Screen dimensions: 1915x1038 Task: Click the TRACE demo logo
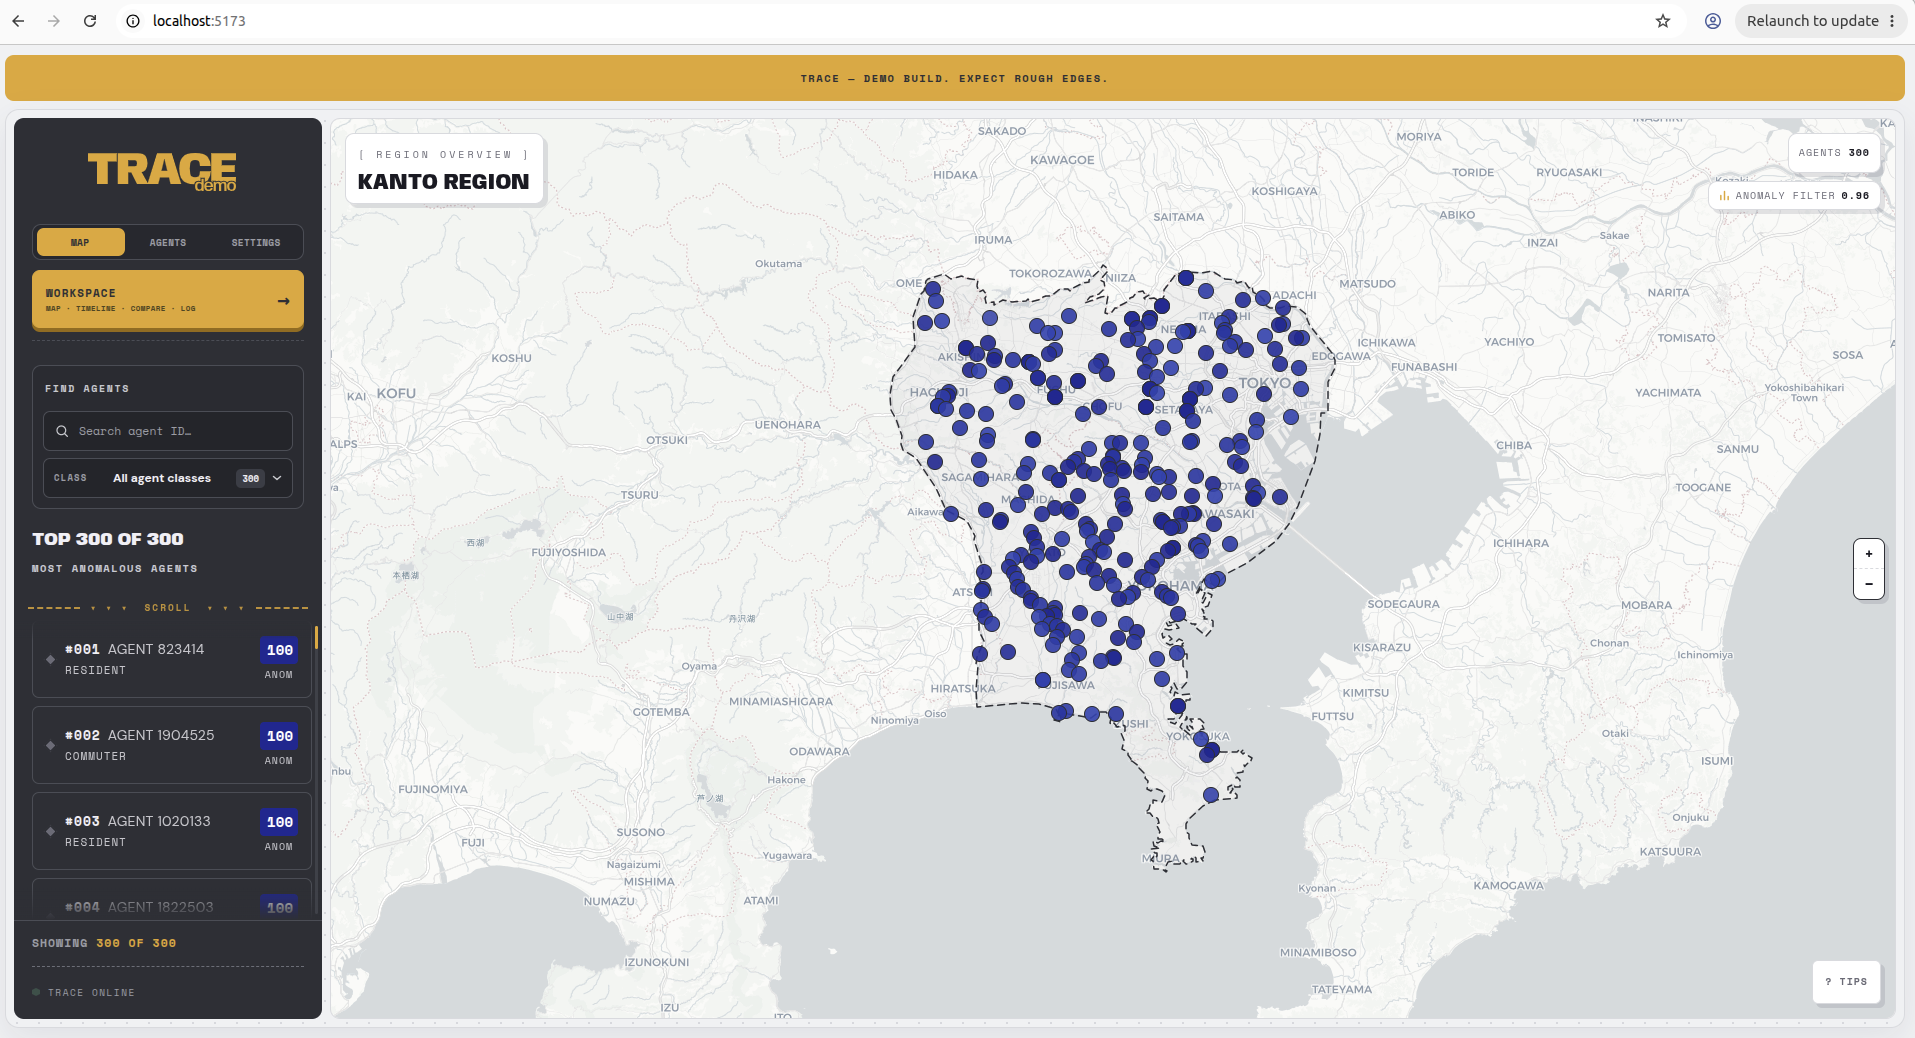click(x=163, y=171)
